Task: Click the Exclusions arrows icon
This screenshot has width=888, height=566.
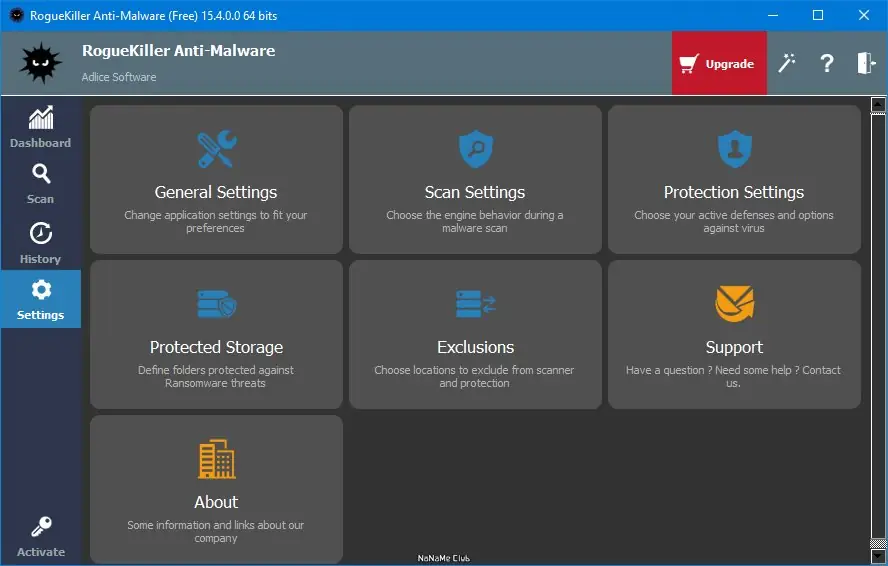Action: [475, 305]
